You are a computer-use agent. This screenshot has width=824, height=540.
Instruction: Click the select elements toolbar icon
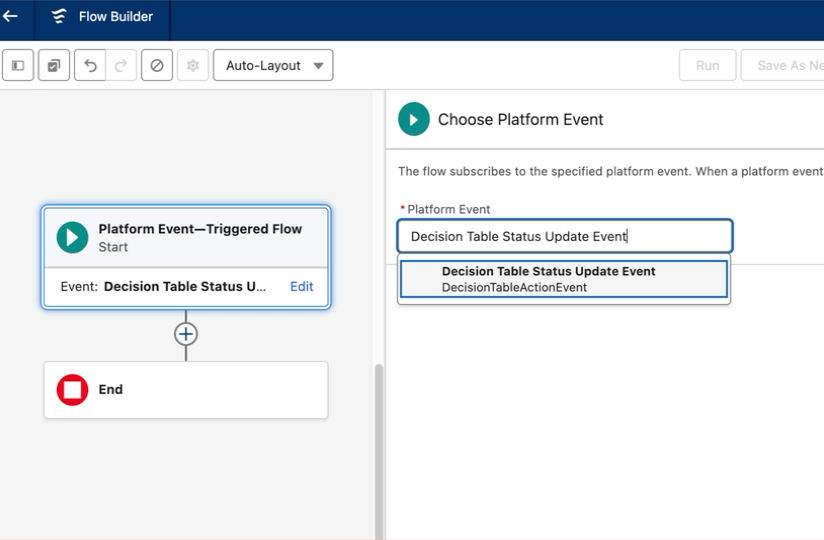tap(54, 65)
